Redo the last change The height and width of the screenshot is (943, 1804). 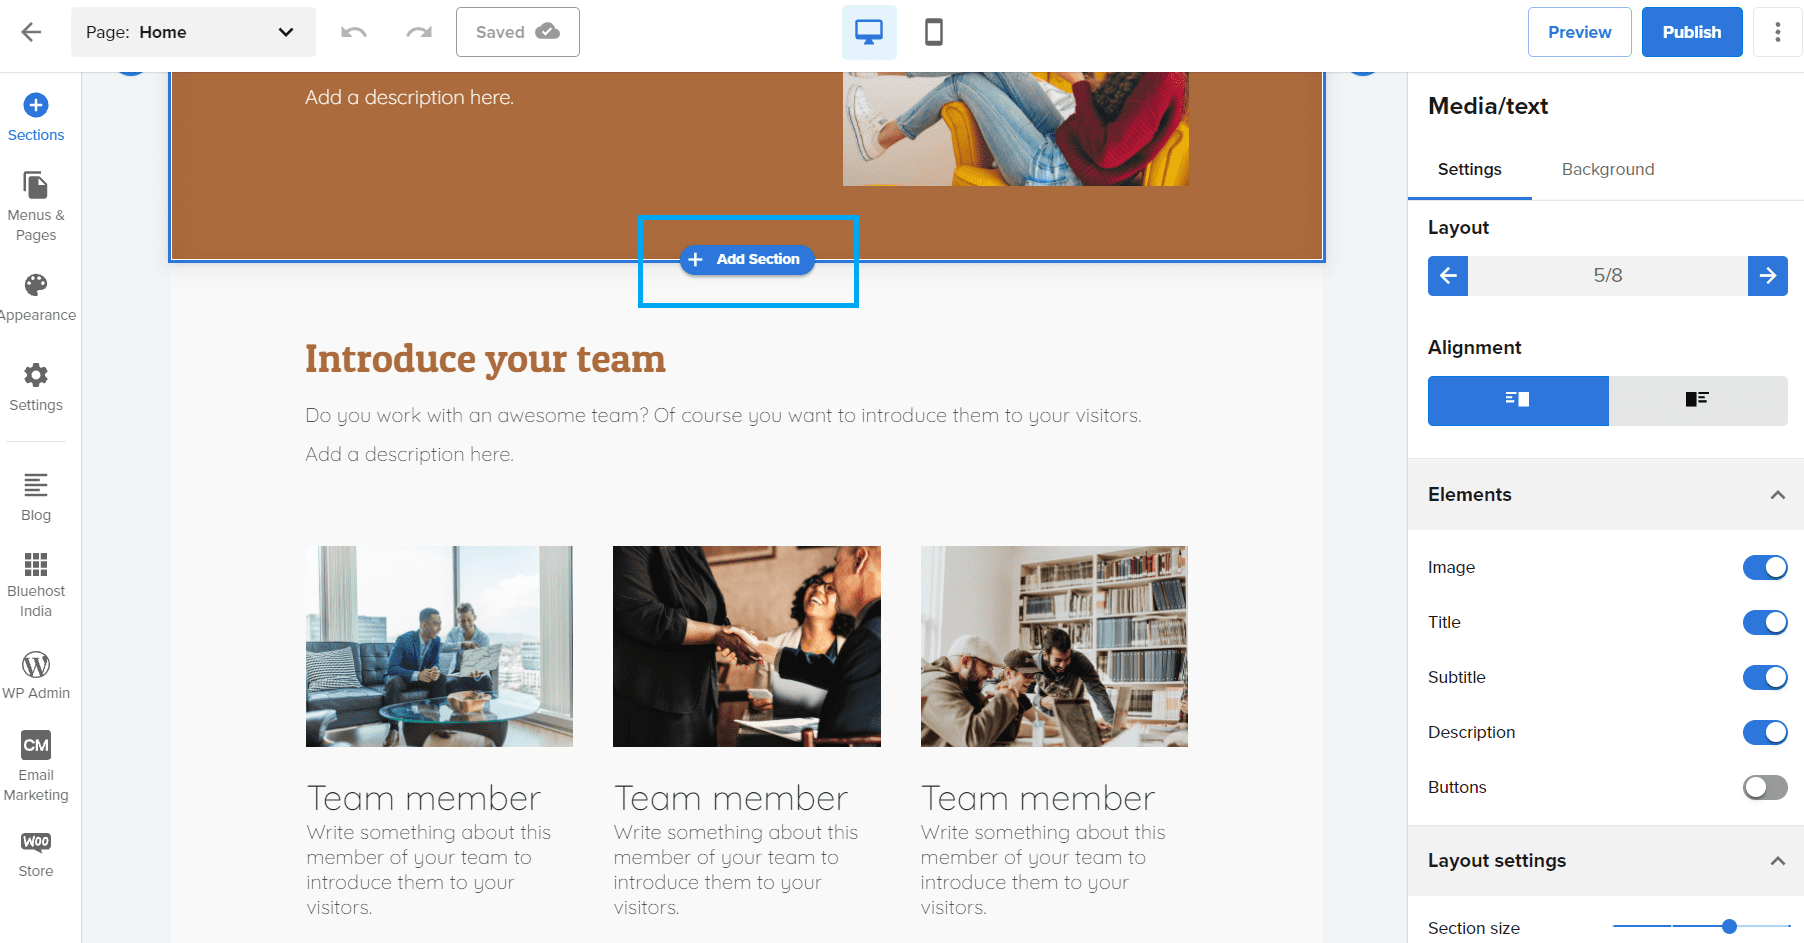pos(419,32)
